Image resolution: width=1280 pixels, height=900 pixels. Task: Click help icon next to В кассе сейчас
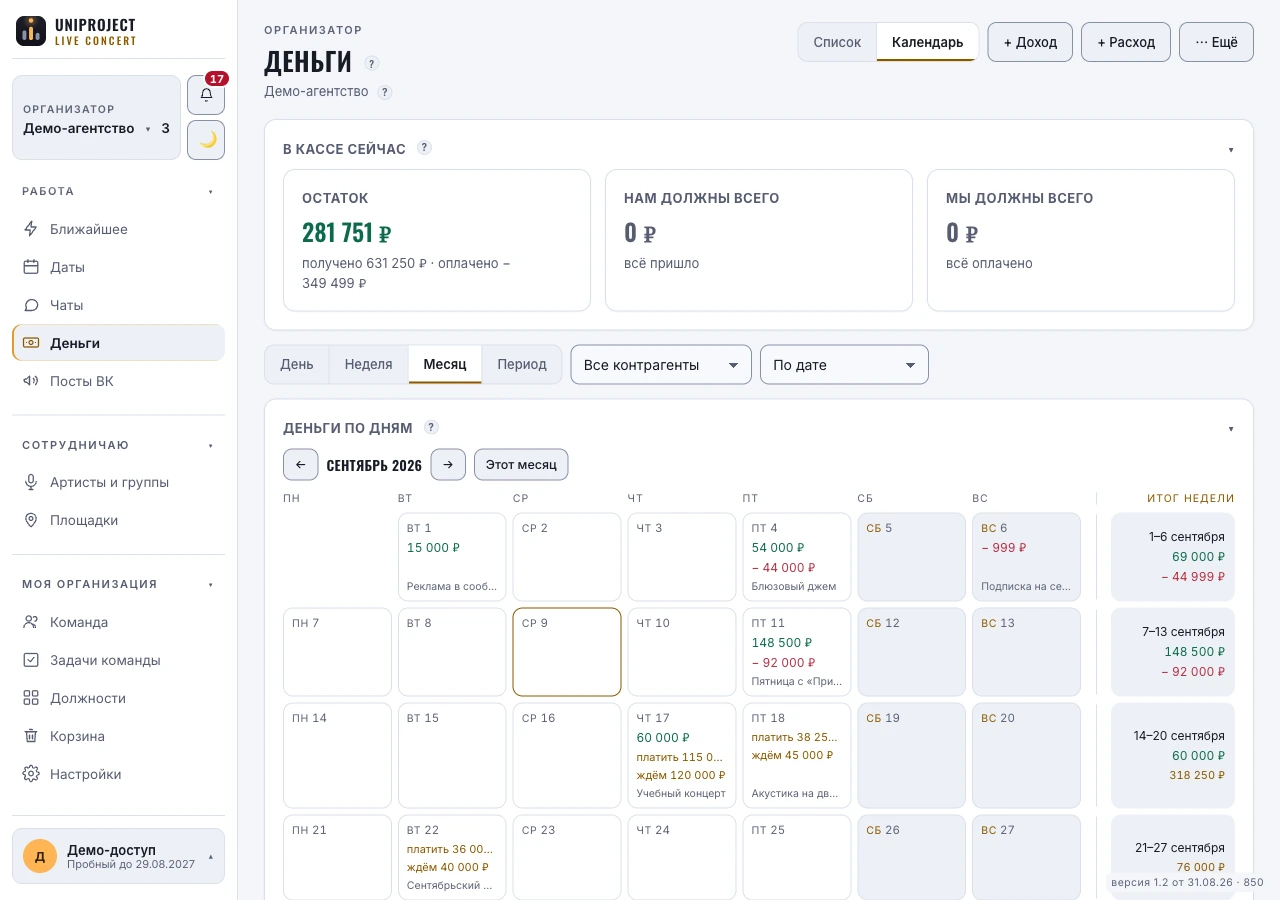(424, 148)
